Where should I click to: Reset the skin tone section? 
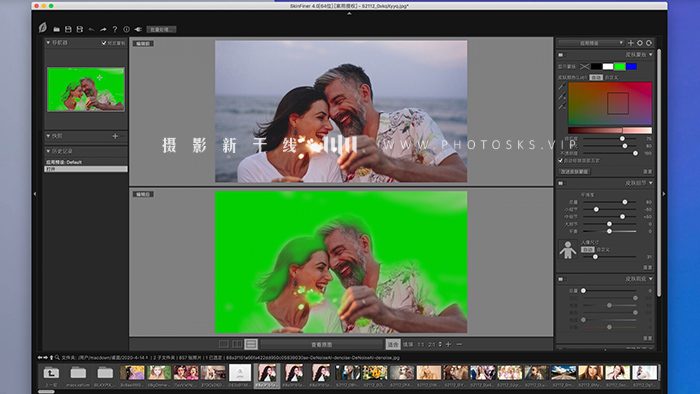(647, 338)
